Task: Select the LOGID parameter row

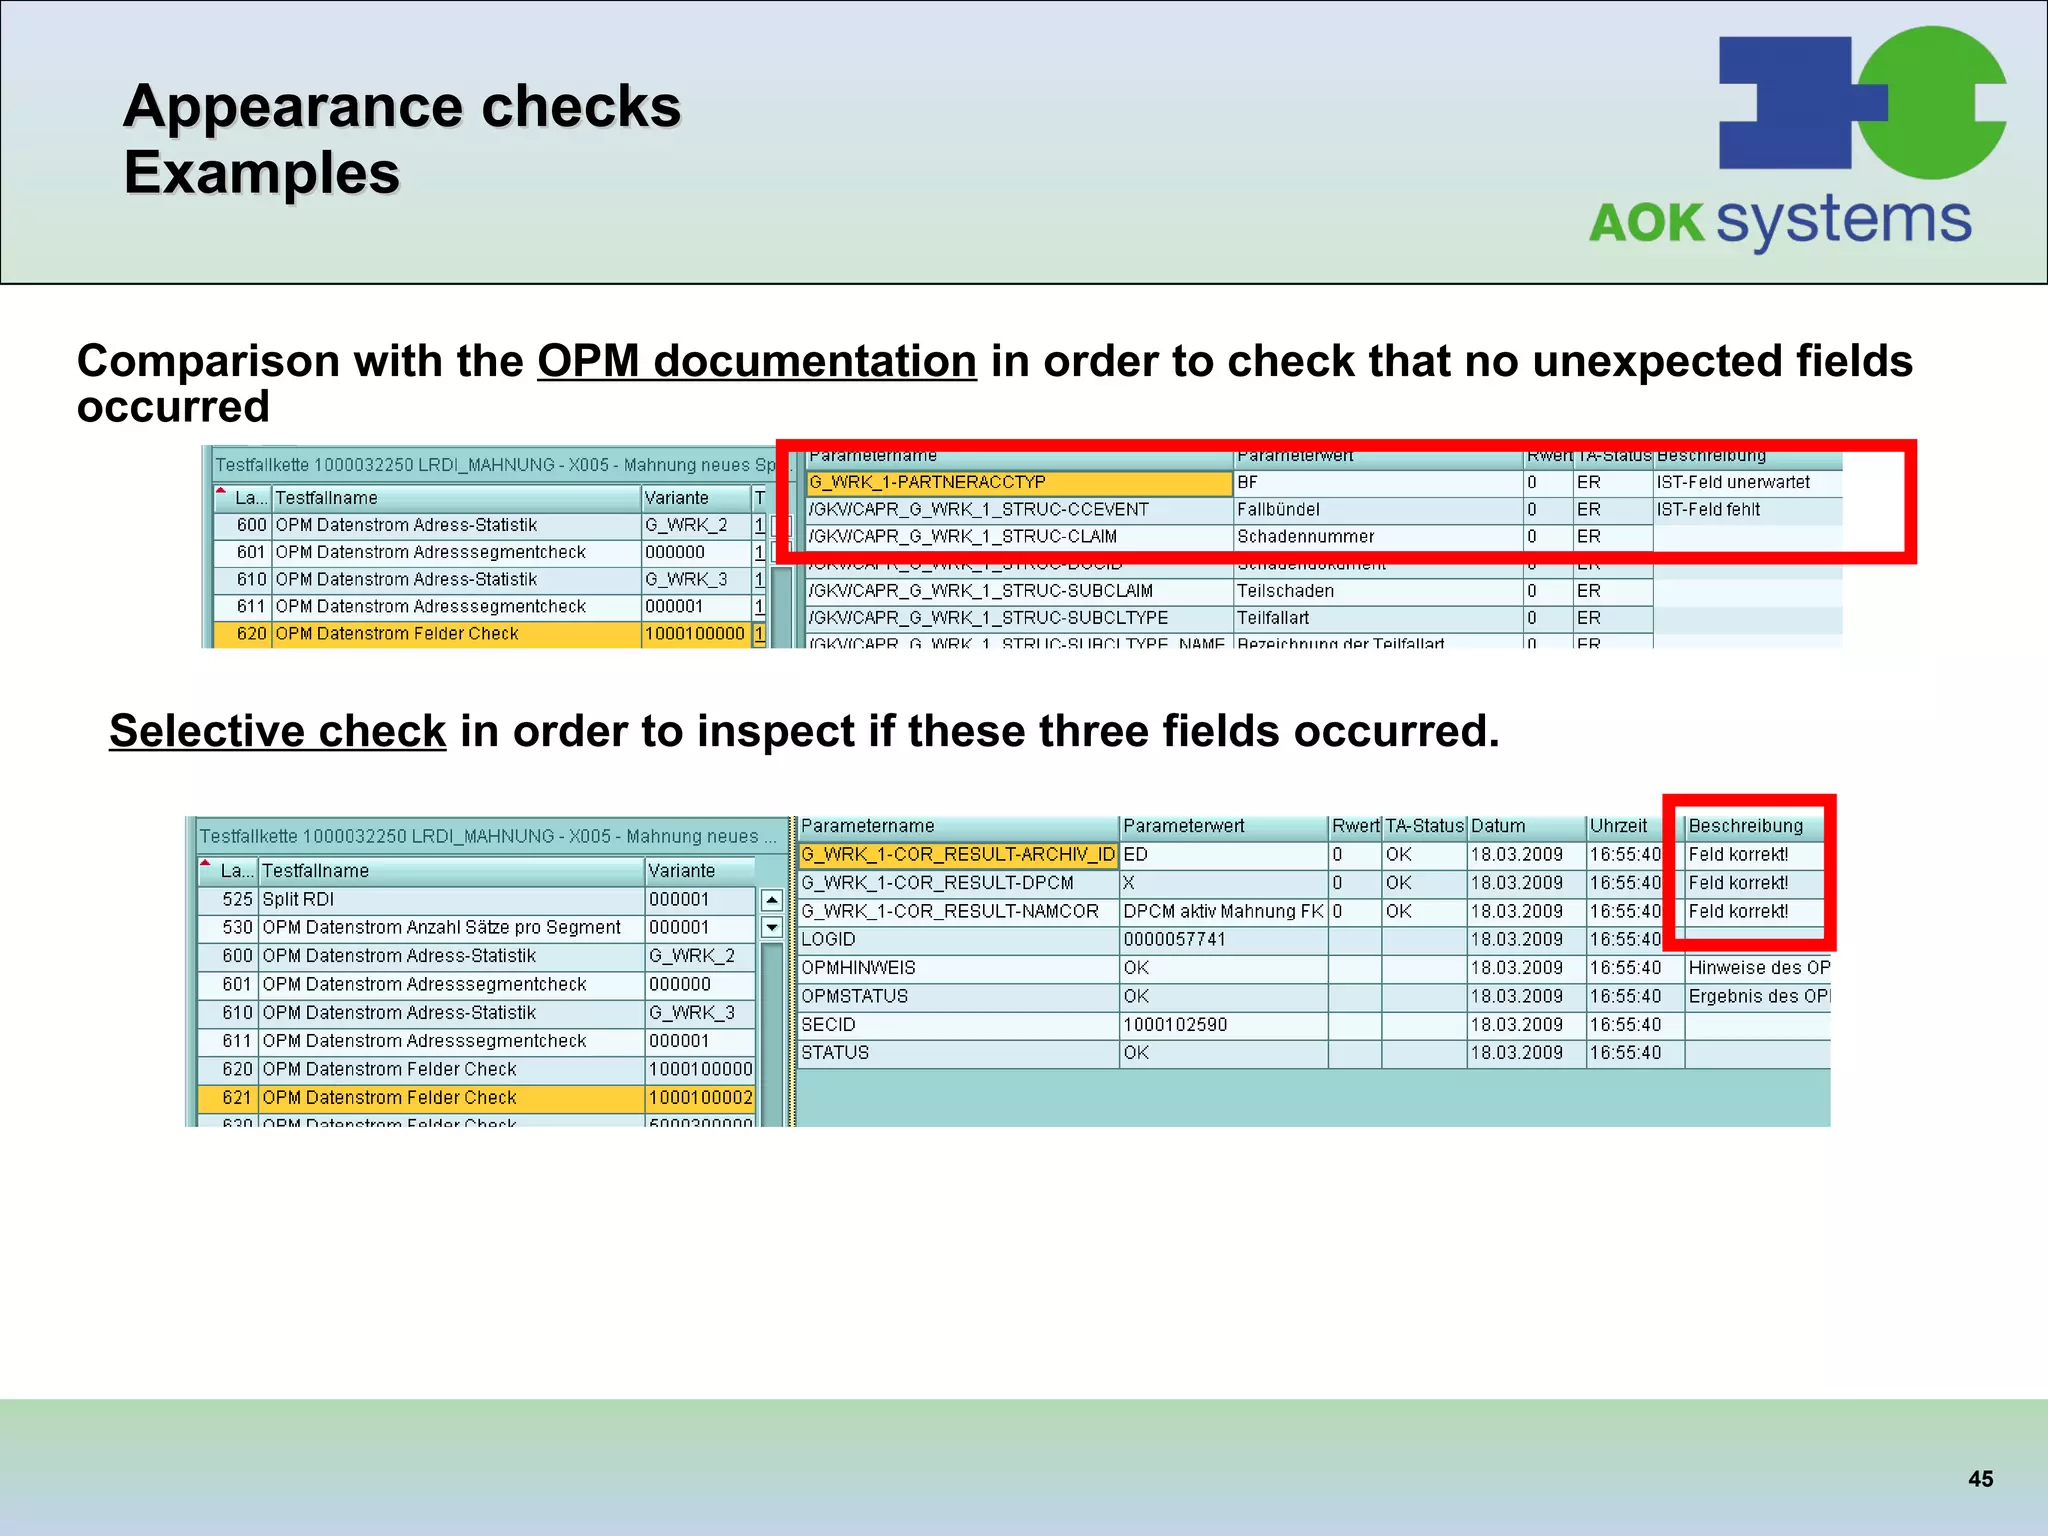Action: coord(1314,940)
